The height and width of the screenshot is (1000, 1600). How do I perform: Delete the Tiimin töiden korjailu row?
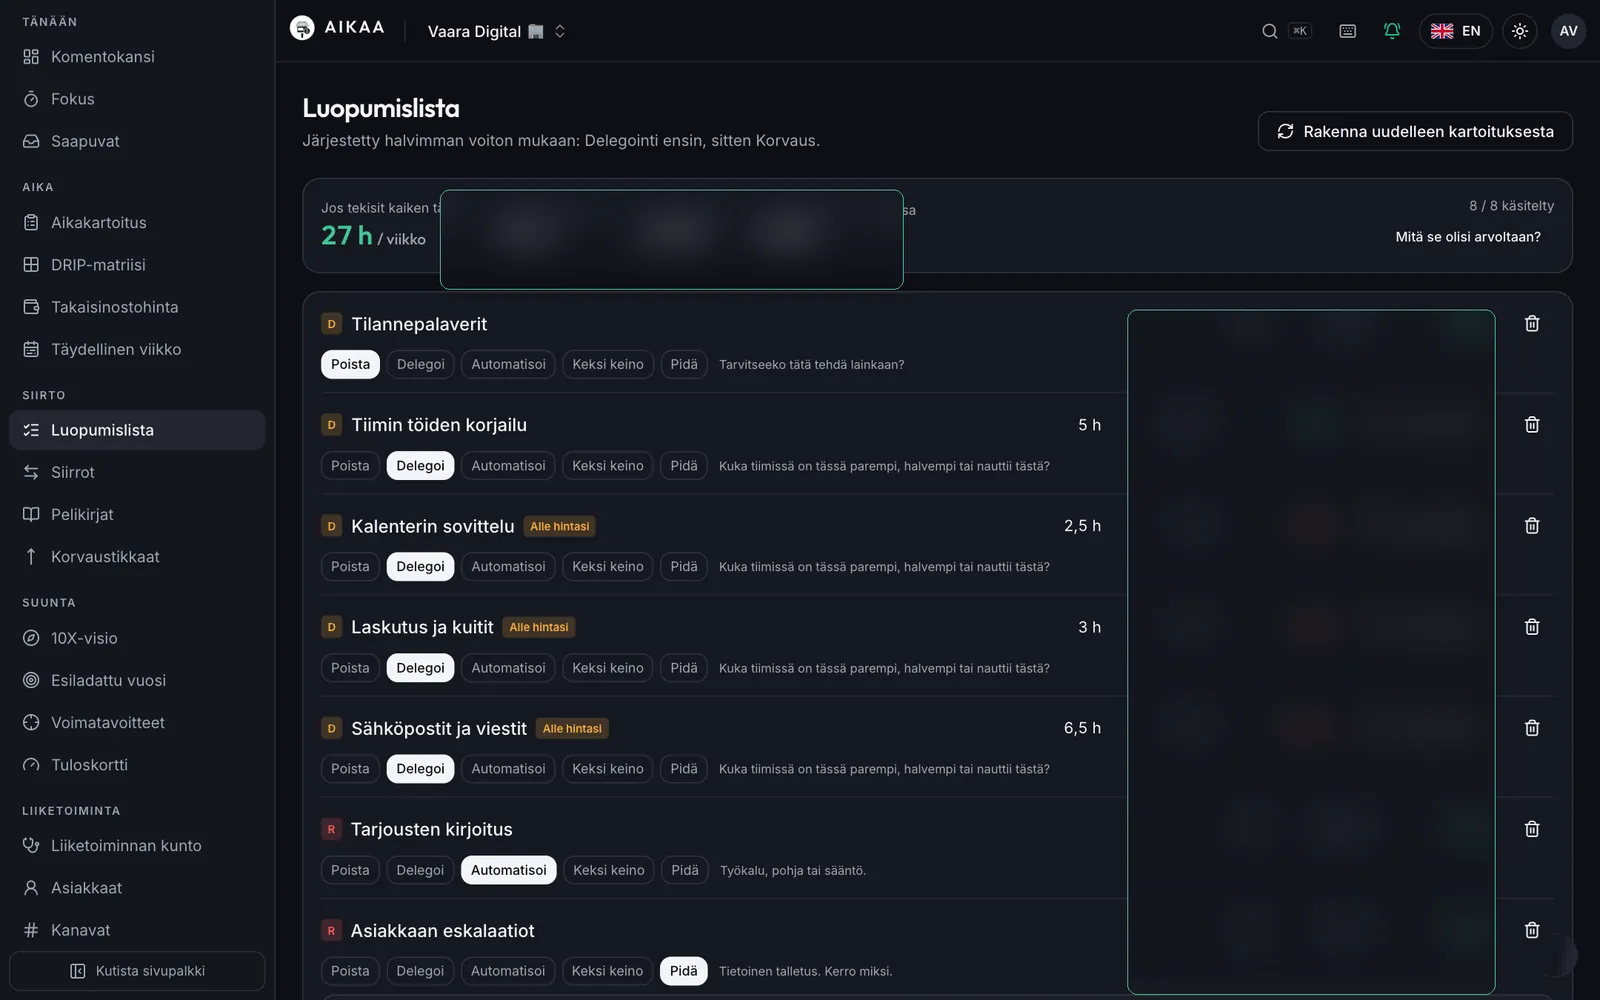click(1532, 425)
